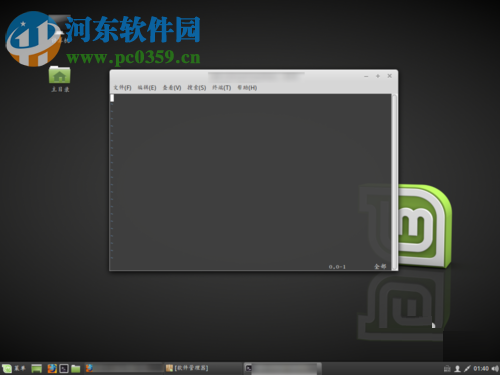Open the home folder desktop icon
The height and width of the screenshot is (375, 500).
click(60, 79)
